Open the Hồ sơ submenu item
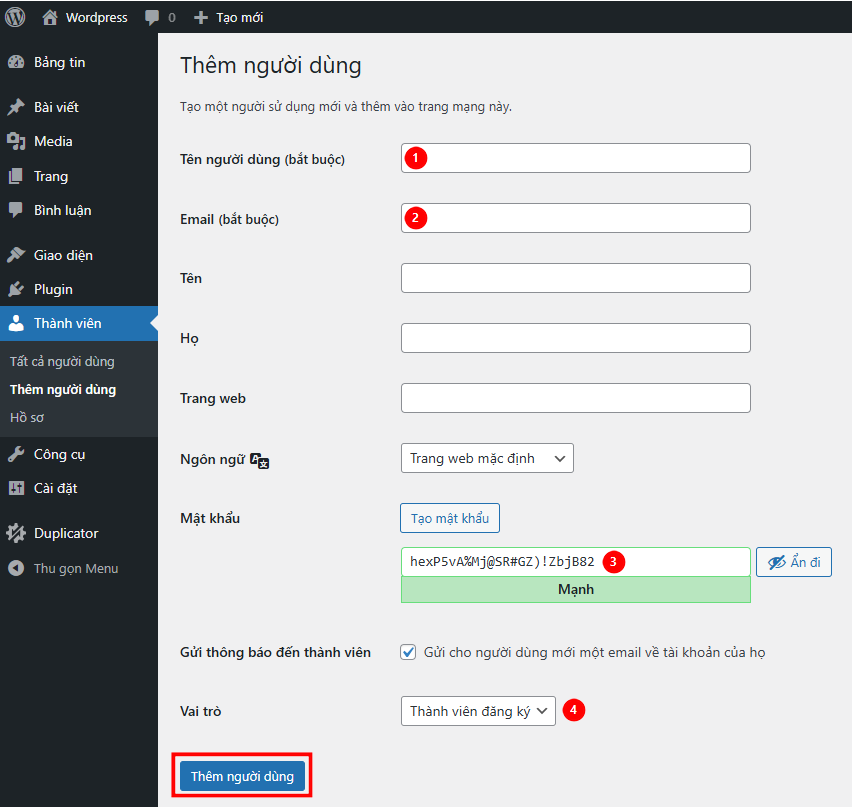Viewport: 852px width, 807px height. 25,417
